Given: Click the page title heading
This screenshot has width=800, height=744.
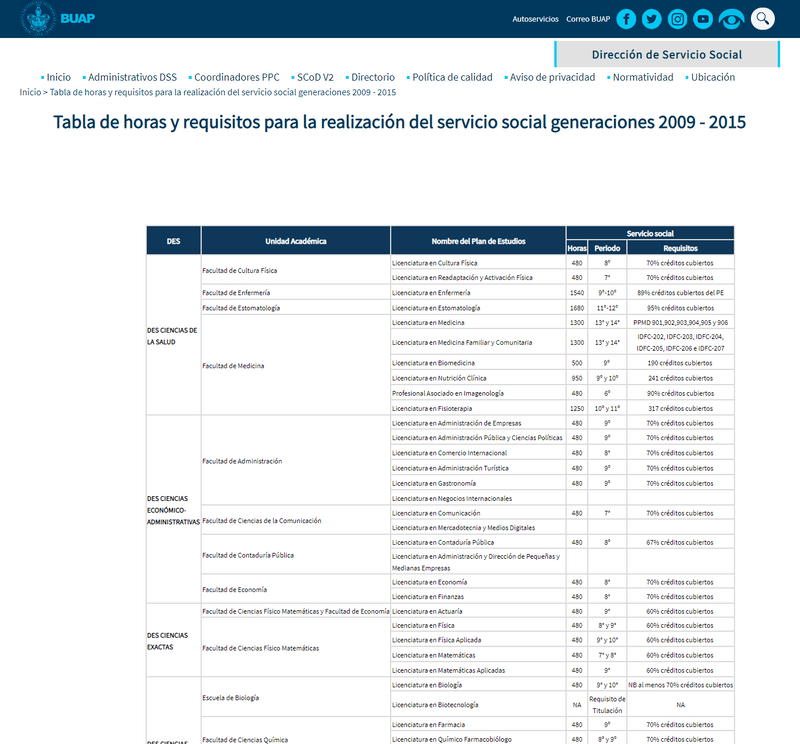Looking at the screenshot, I should click(399, 122).
